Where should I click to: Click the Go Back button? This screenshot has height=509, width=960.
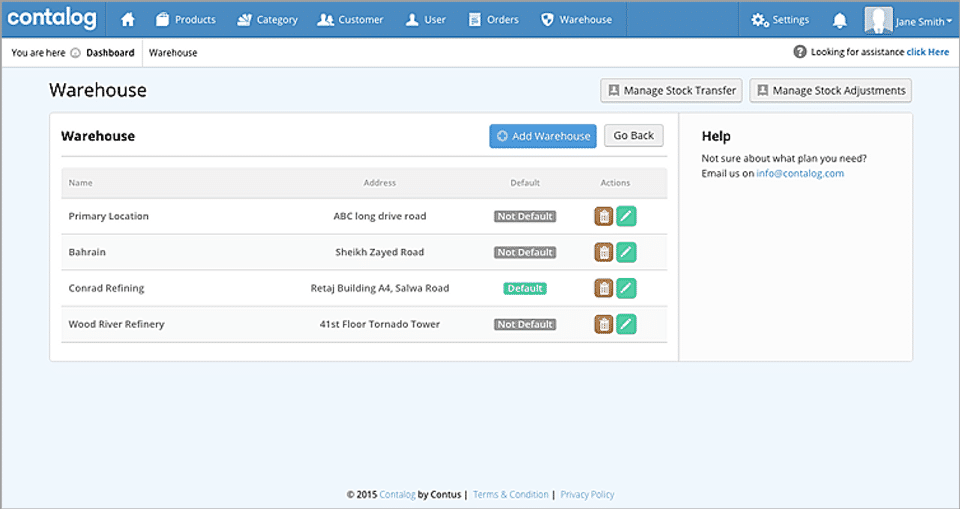click(634, 135)
